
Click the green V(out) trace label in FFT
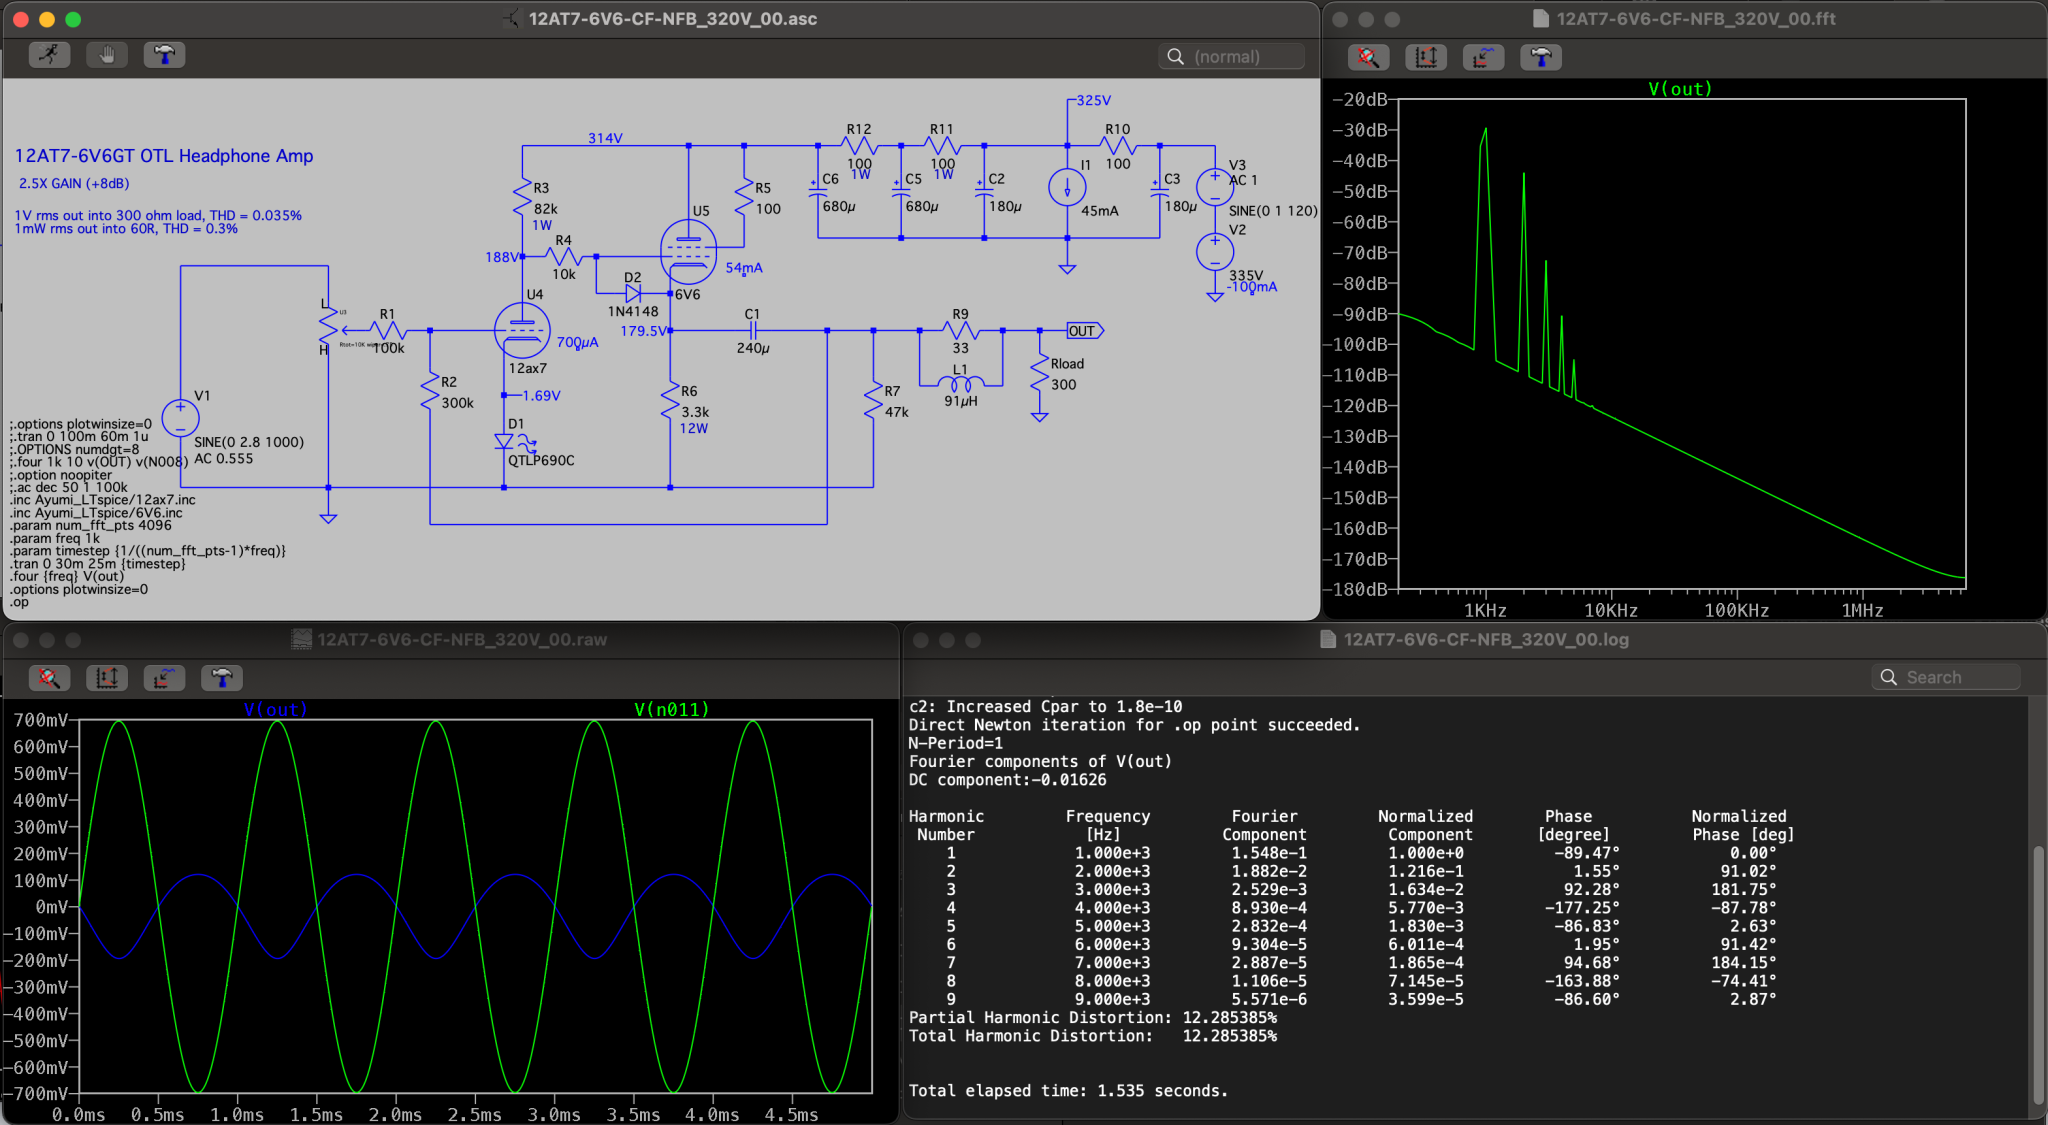coord(1680,89)
